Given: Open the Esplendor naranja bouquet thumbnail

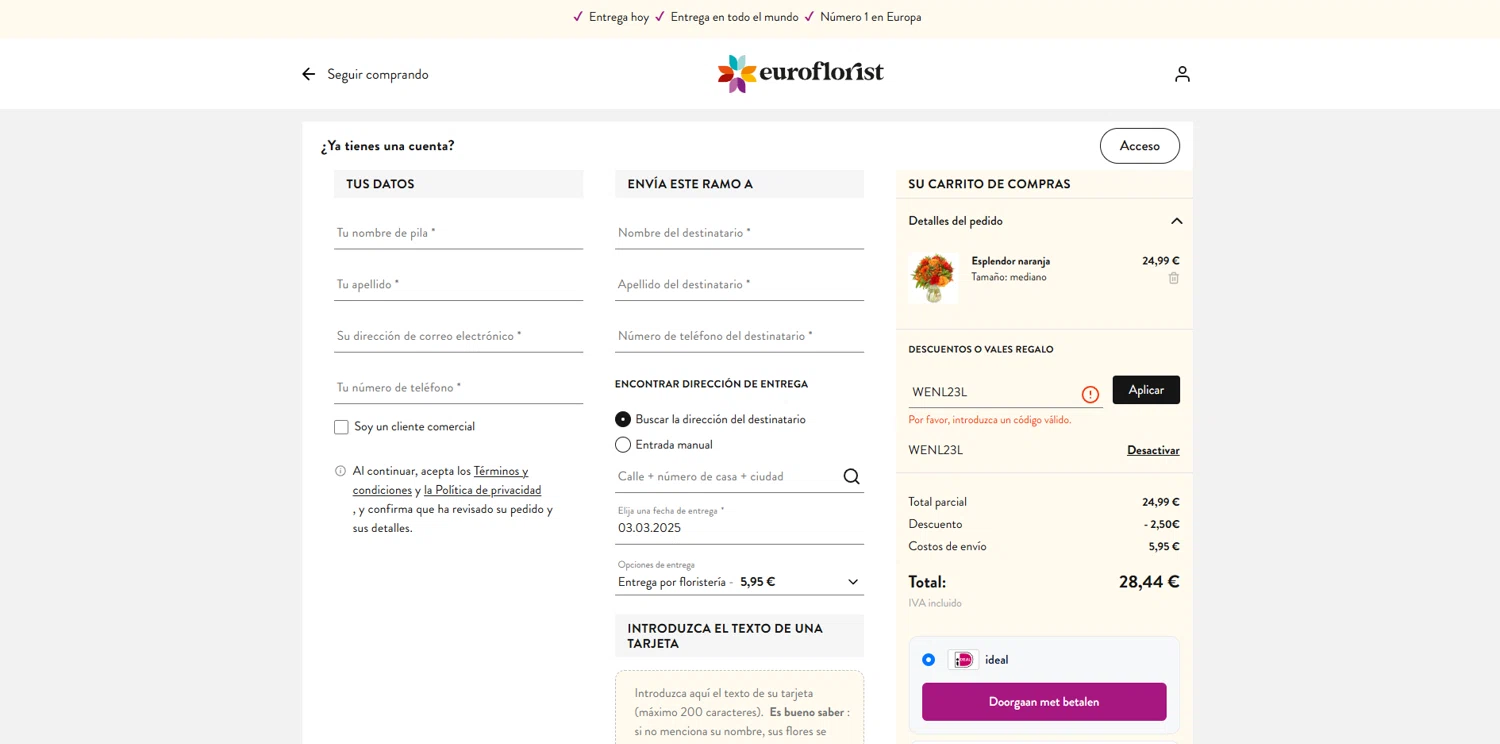Looking at the screenshot, I should [933, 278].
